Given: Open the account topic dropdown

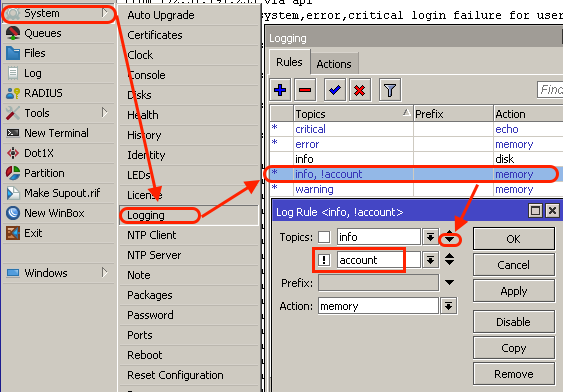Looking at the screenshot, I should tap(430, 260).
